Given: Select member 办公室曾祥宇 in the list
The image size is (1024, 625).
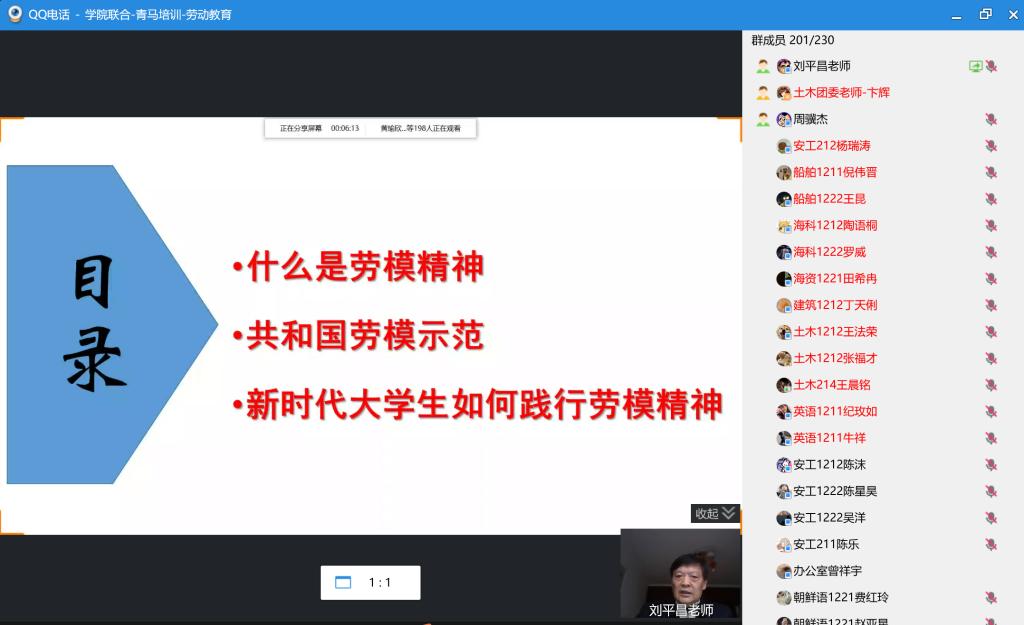Looking at the screenshot, I should point(826,571).
